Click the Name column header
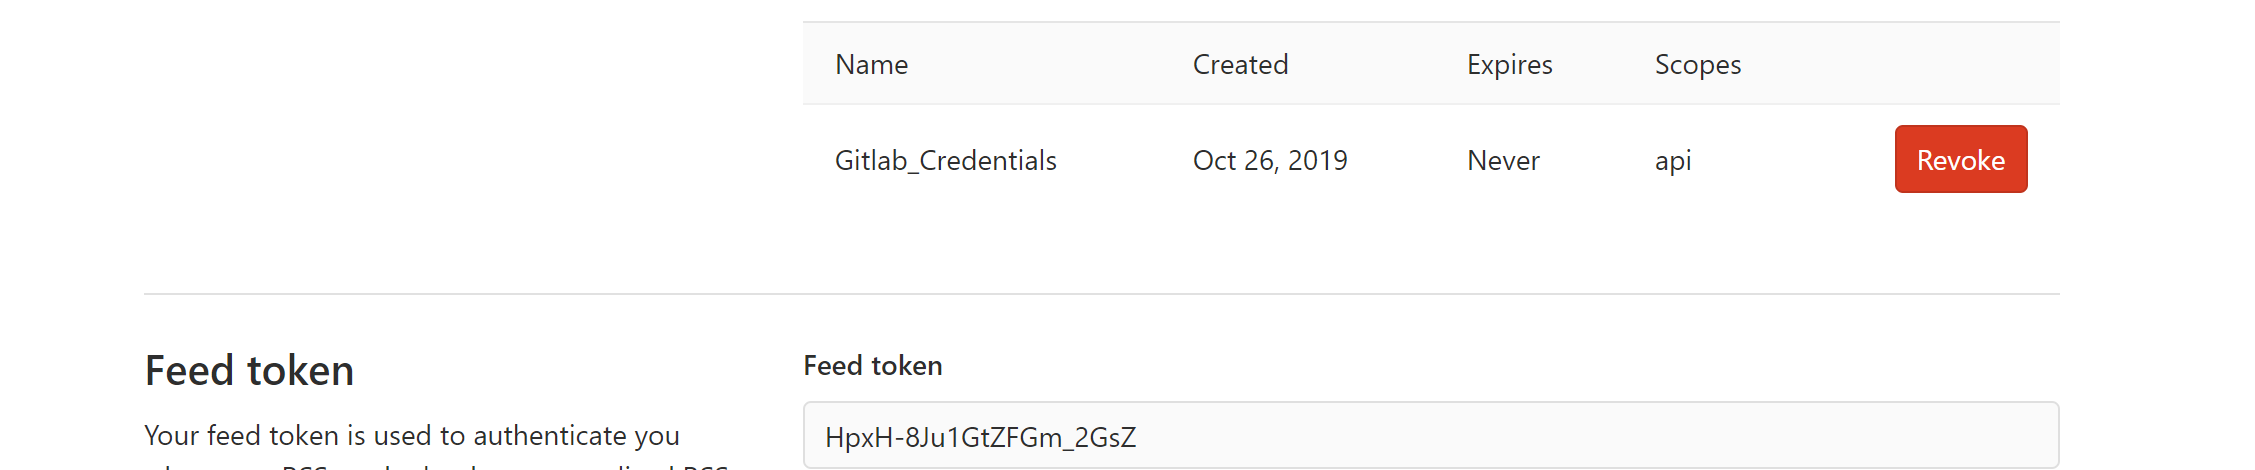Viewport: 2255px width, 470px height. (x=871, y=65)
